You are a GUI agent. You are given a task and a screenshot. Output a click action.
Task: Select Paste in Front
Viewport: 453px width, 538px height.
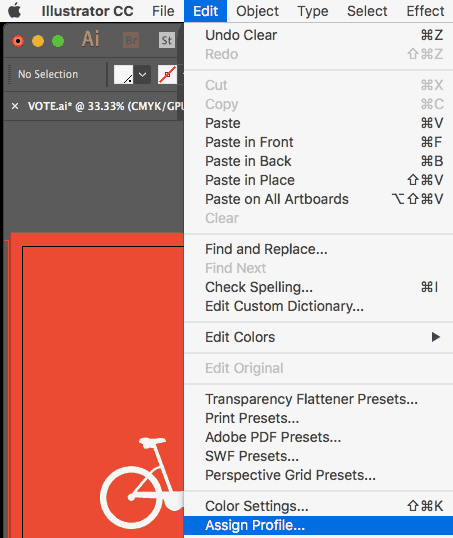click(x=318, y=142)
